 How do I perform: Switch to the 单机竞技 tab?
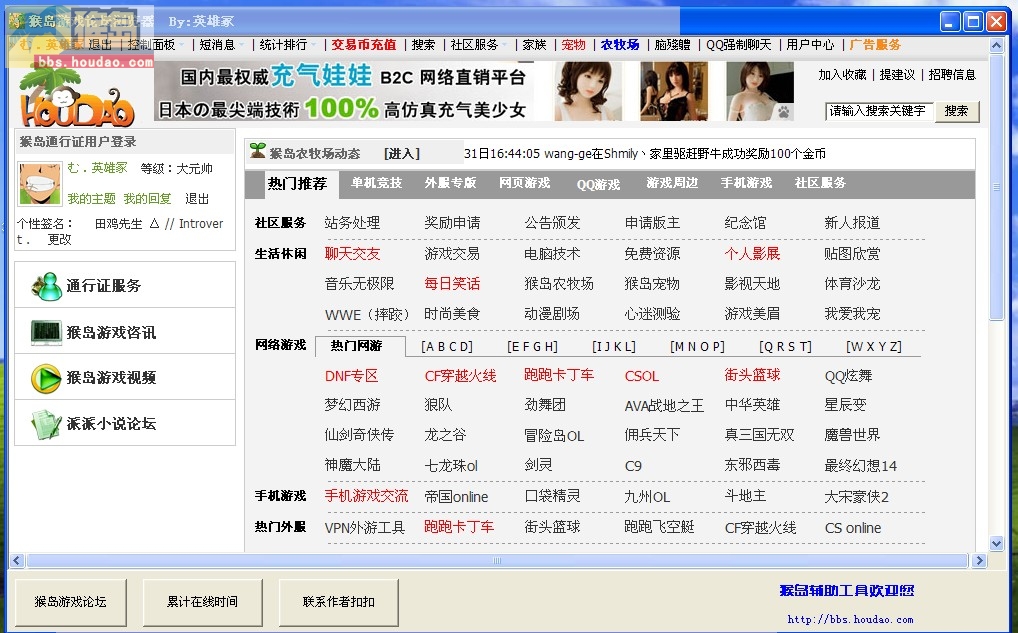pyautogui.click(x=377, y=183)
